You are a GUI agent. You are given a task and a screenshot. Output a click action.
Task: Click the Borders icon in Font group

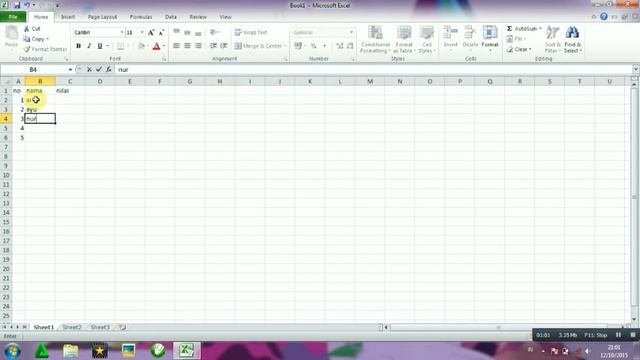tap(120, 46)
